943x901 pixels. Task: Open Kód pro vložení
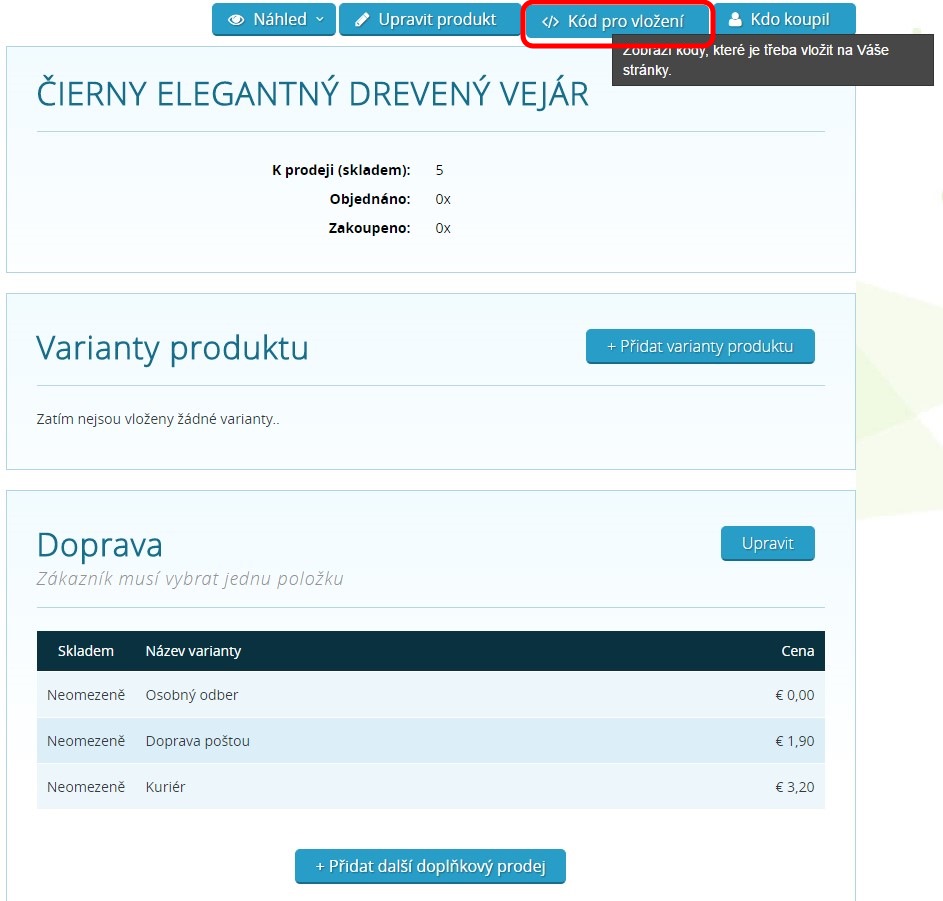(617, 22)
